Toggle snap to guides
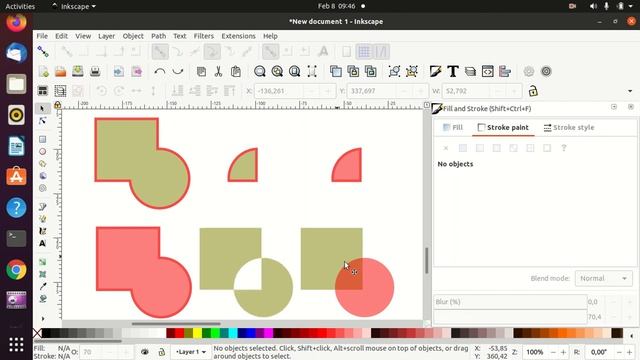Viewport: 640px width, 360px height. pos(382,51)
